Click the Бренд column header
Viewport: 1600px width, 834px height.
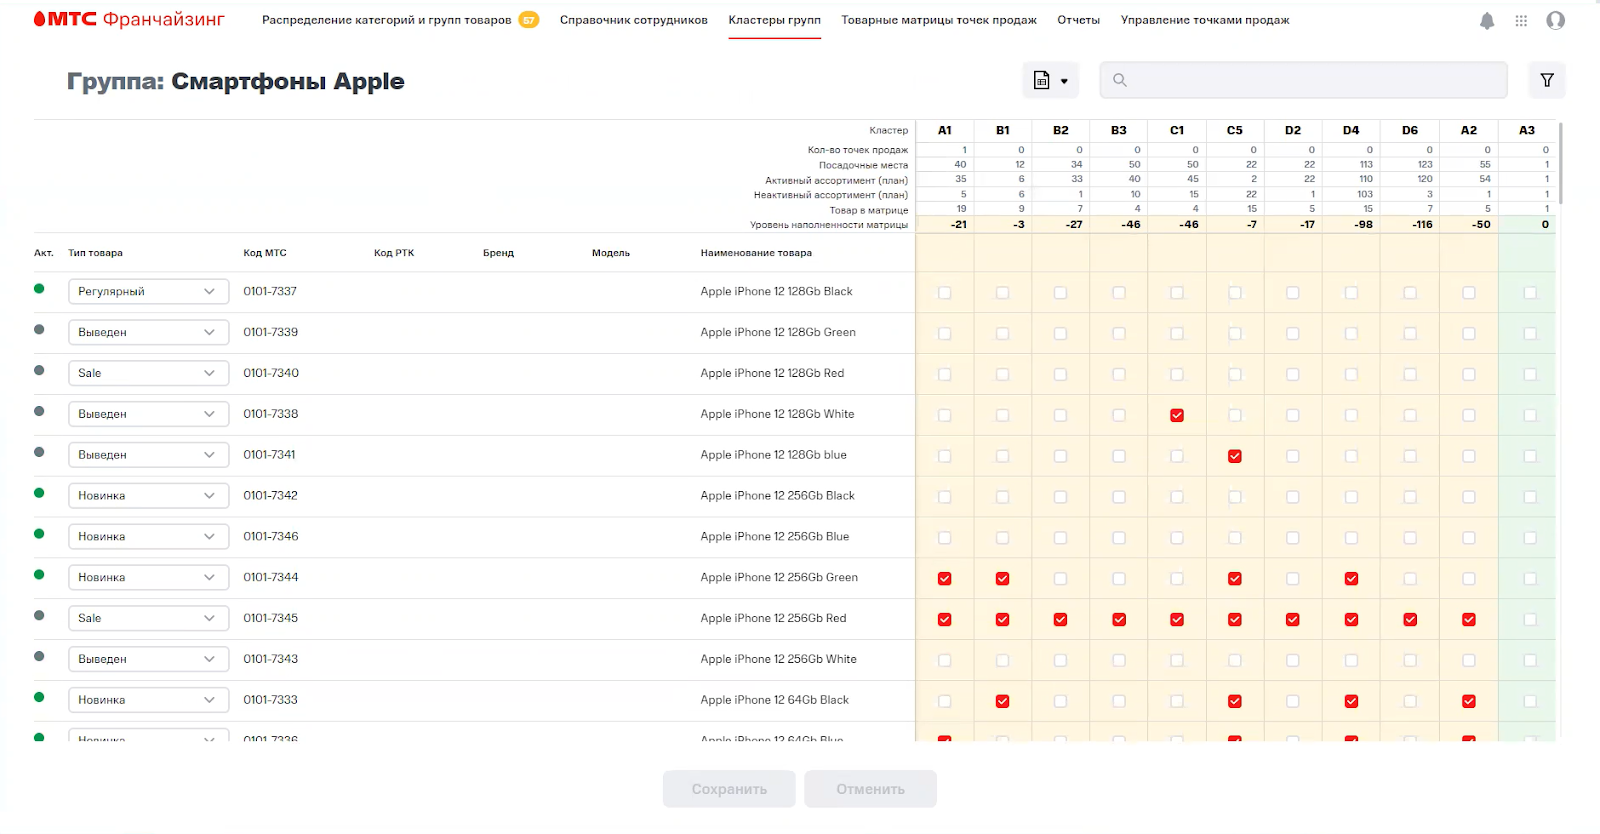click(x=498, y=253)
